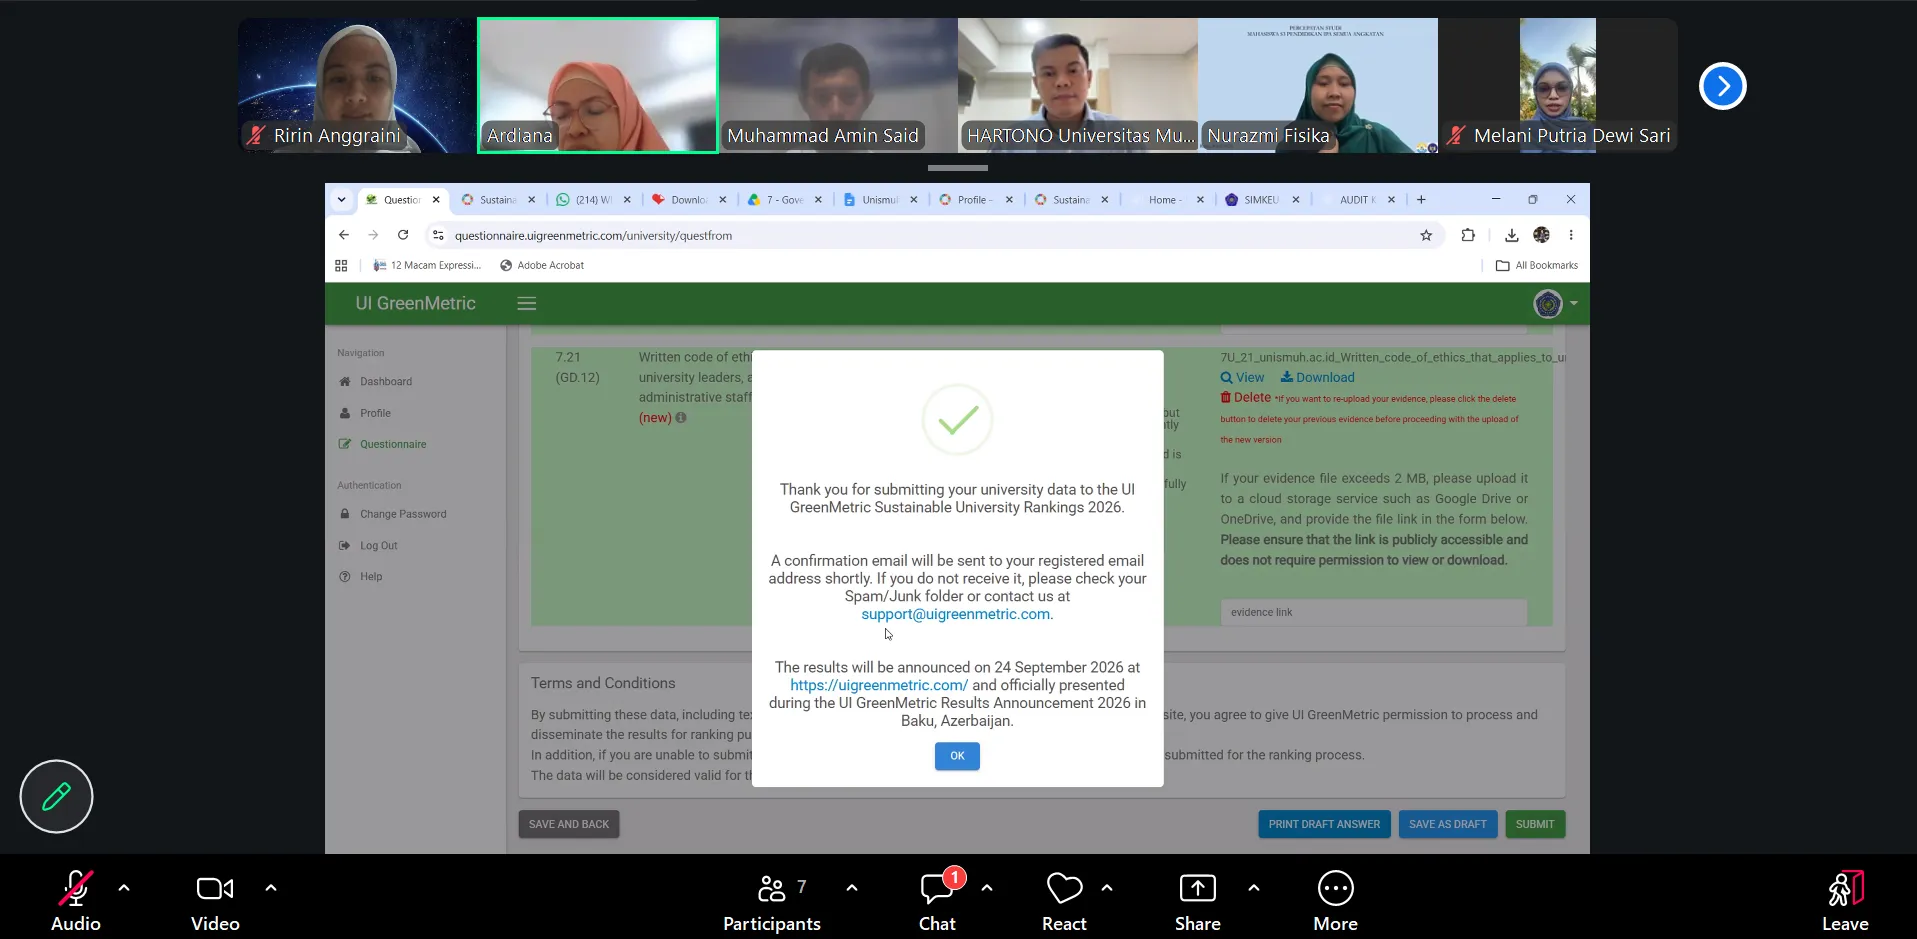The image size is (1917, 939).
Task: Click the evidence link input field
Action: (1373, 612)
